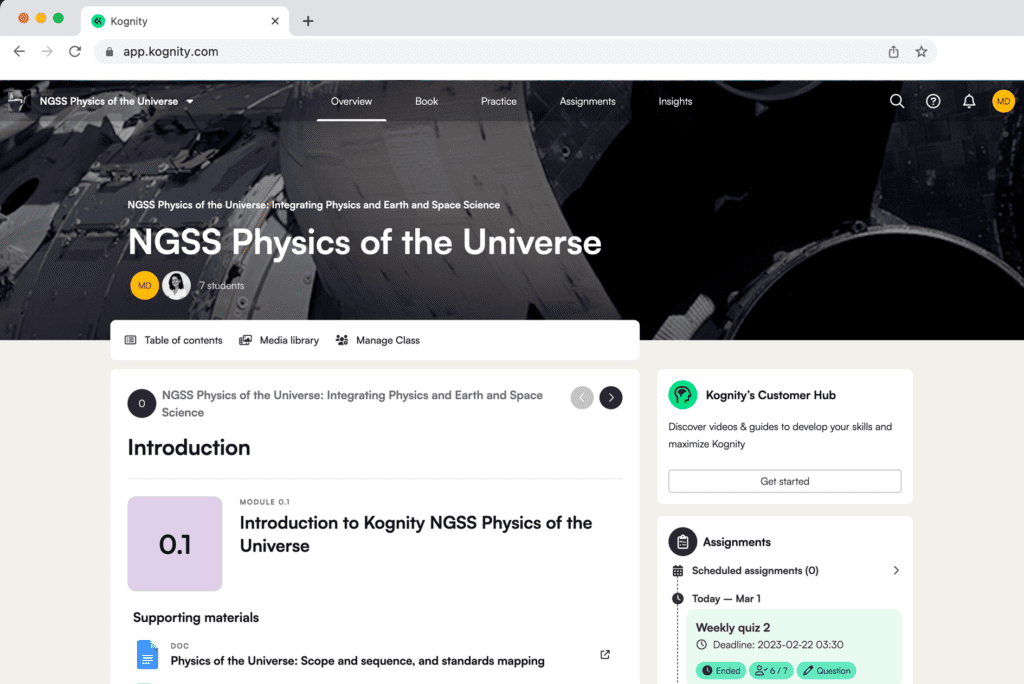Select the Insights menu item

(x=675, y=101)
